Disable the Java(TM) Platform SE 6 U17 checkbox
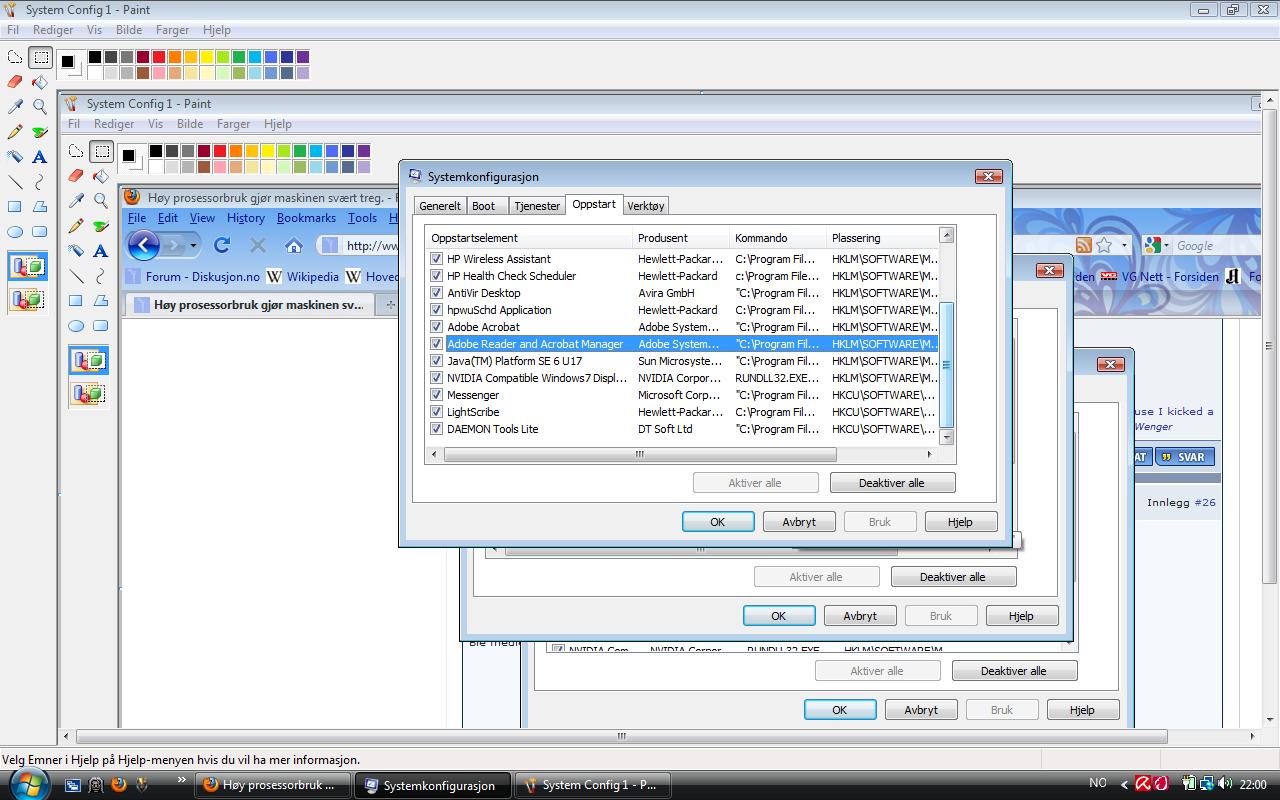The image size is (1280, 800). [x=436, y=361]
